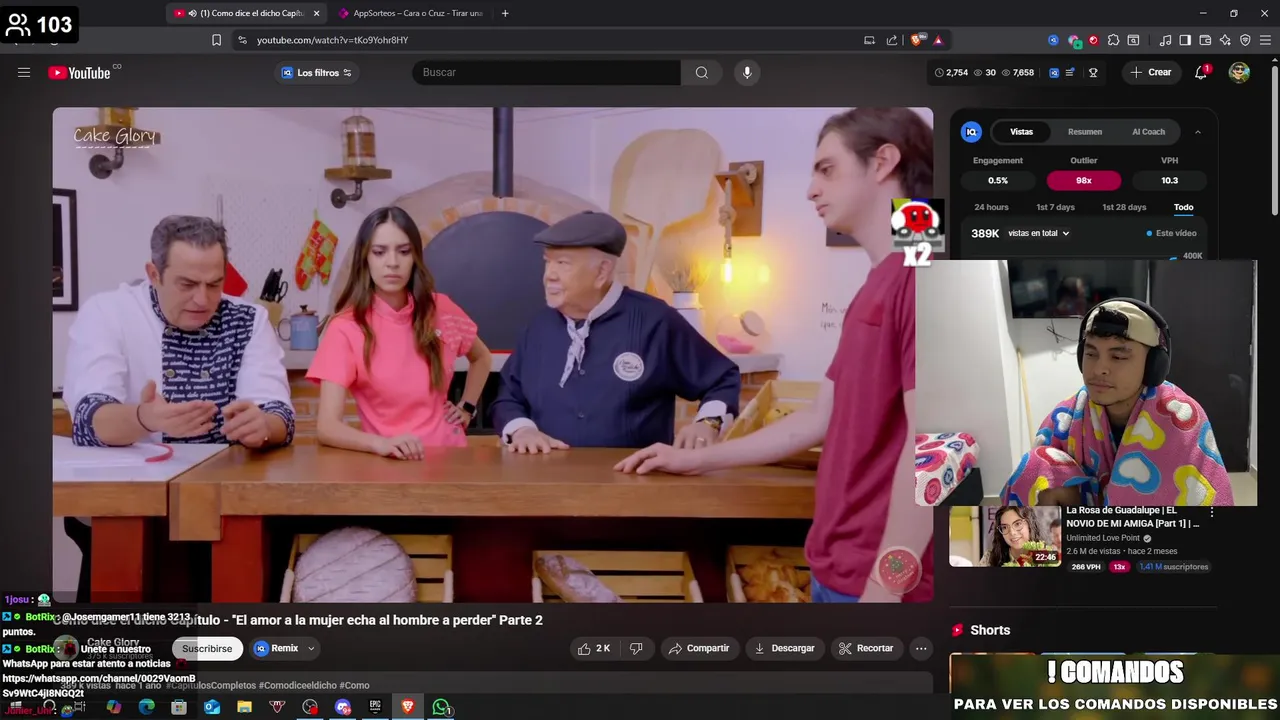Select the 1st 7 days range

1055,207
